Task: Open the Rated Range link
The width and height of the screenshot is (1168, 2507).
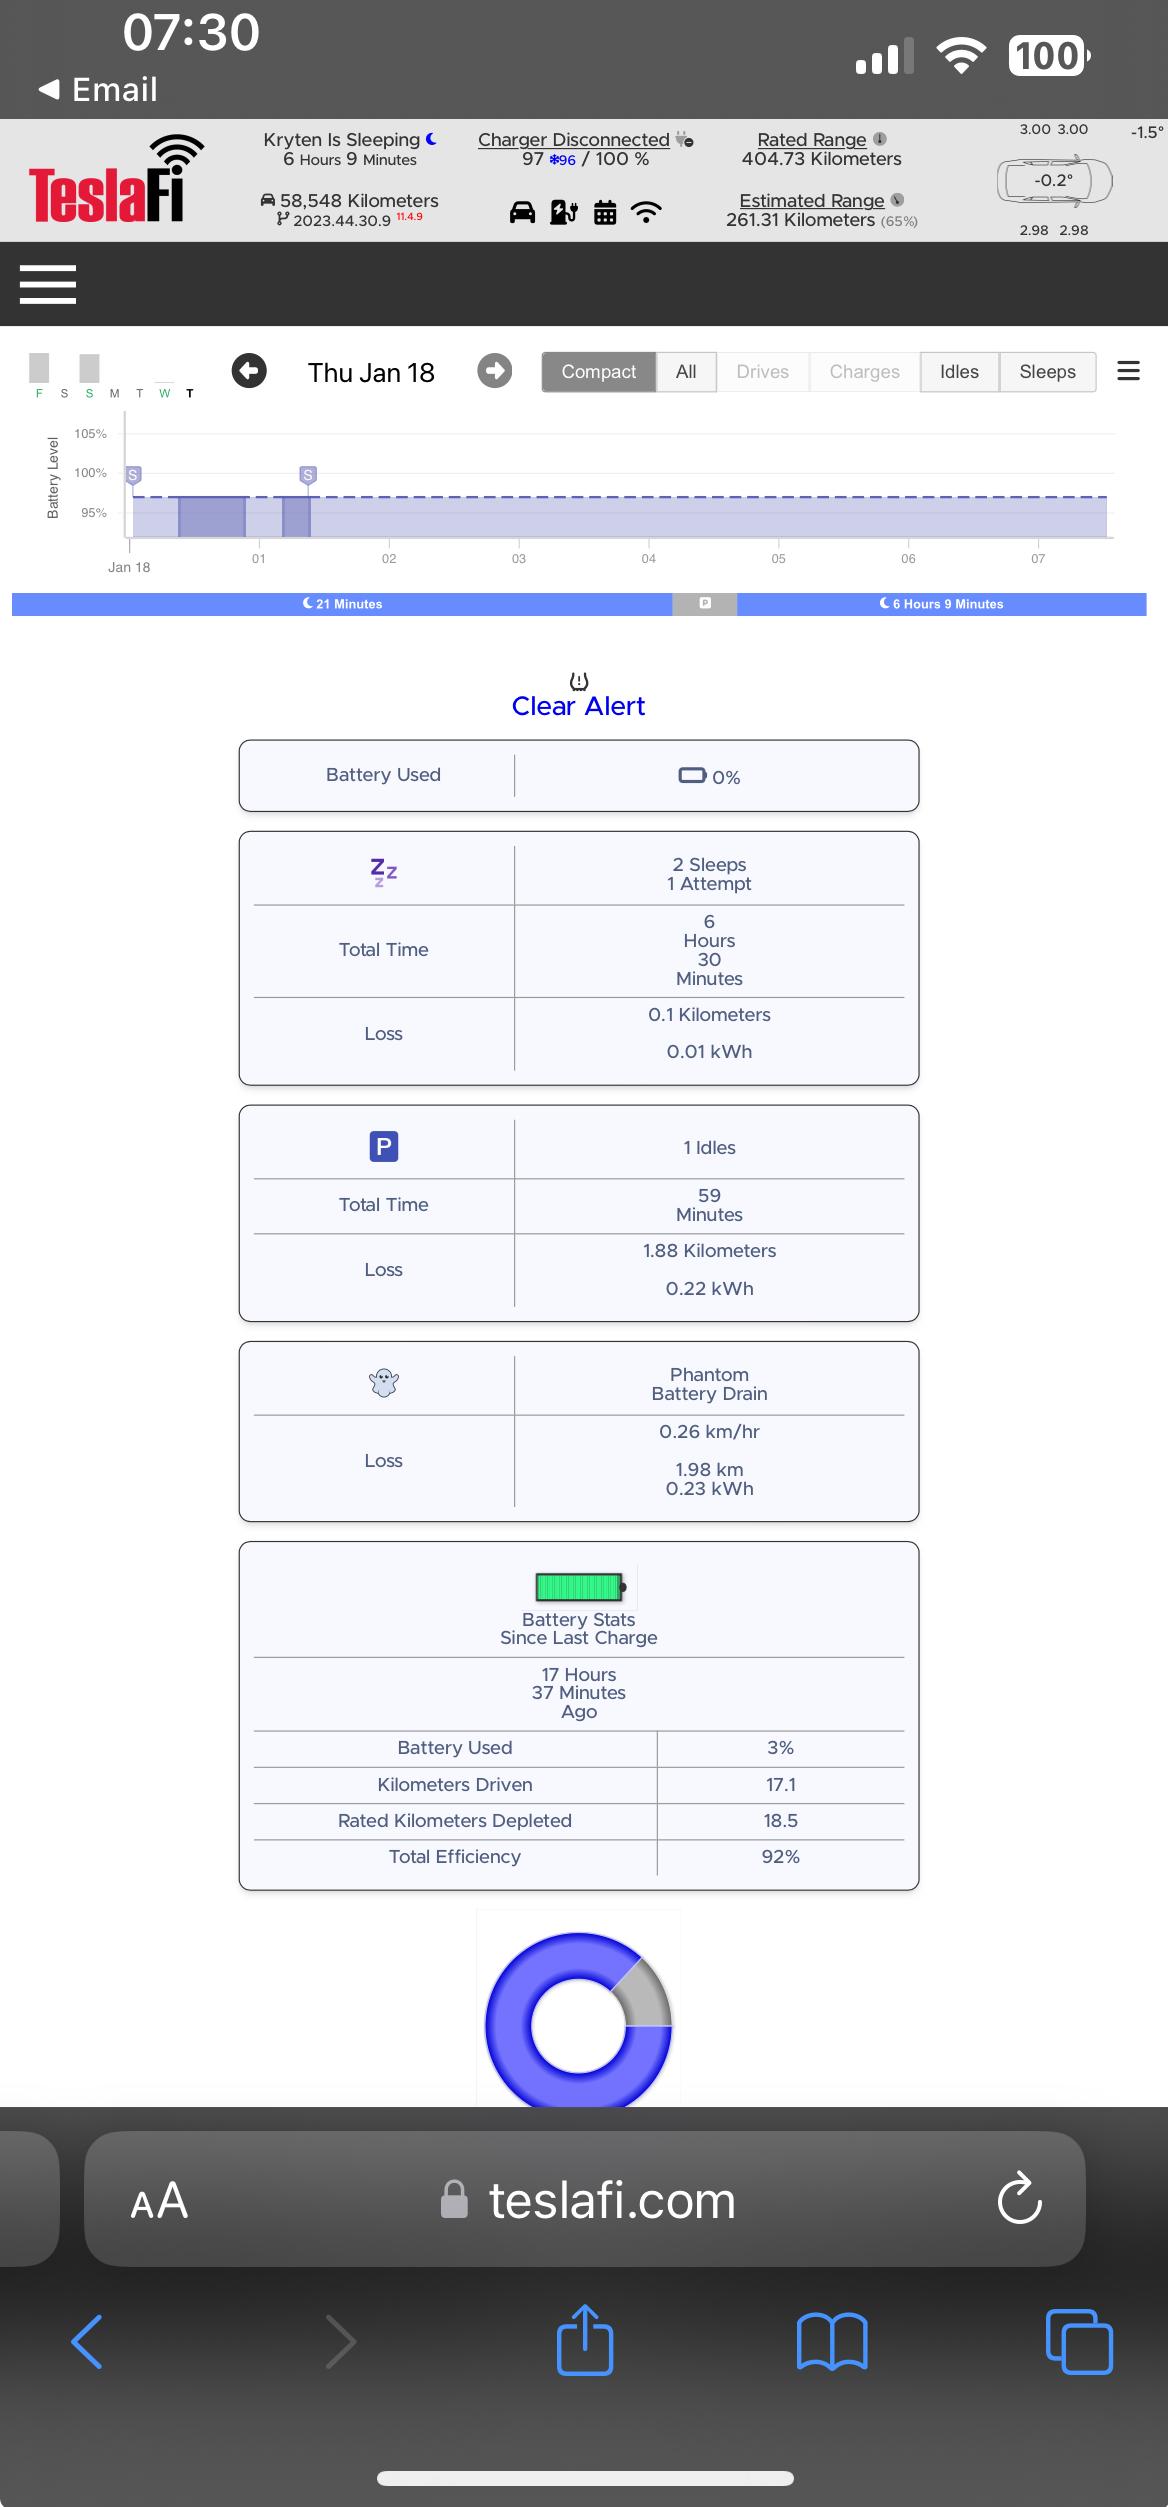Action: (811, 139)
